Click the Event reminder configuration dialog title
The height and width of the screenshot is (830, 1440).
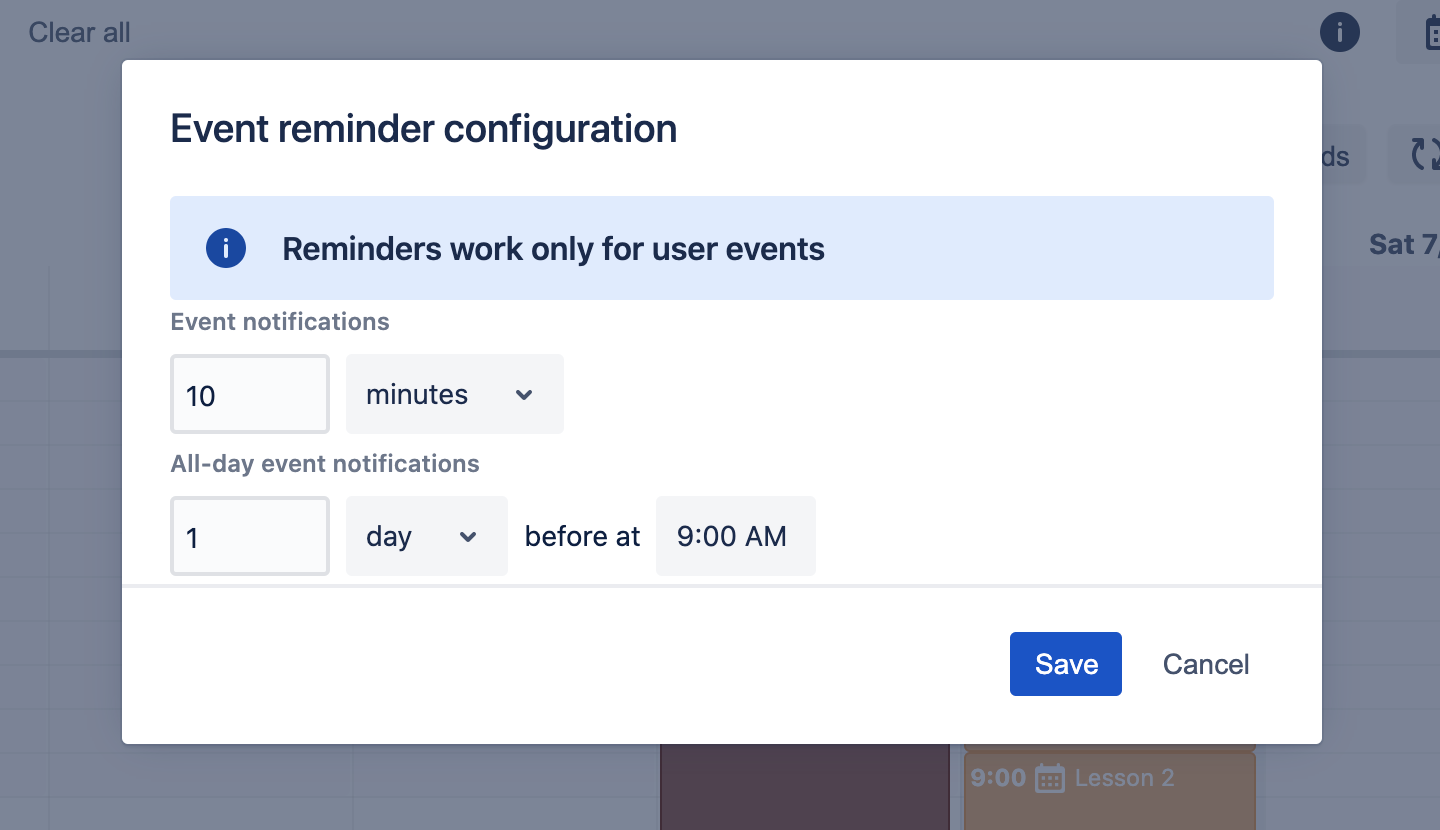424,130
